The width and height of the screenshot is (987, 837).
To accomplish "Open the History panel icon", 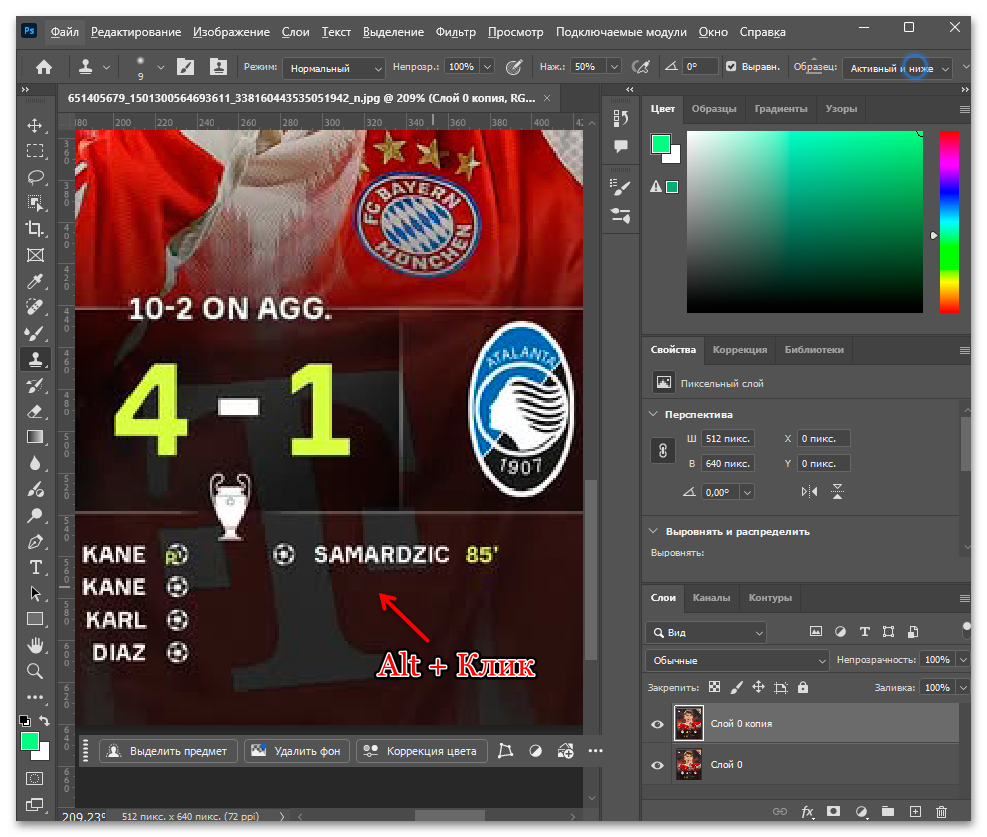I will [x=621, y=118].
